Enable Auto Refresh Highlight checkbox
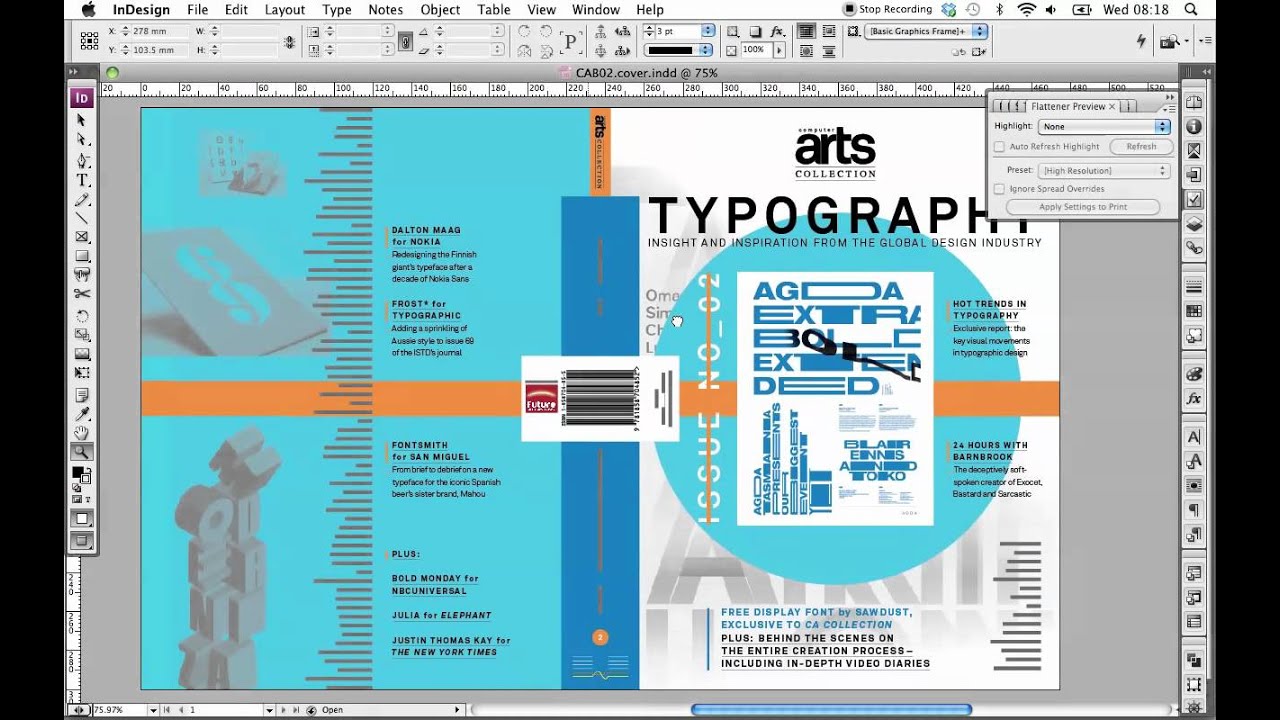Viewport: 1280px width, 720px height. point(999,147)
